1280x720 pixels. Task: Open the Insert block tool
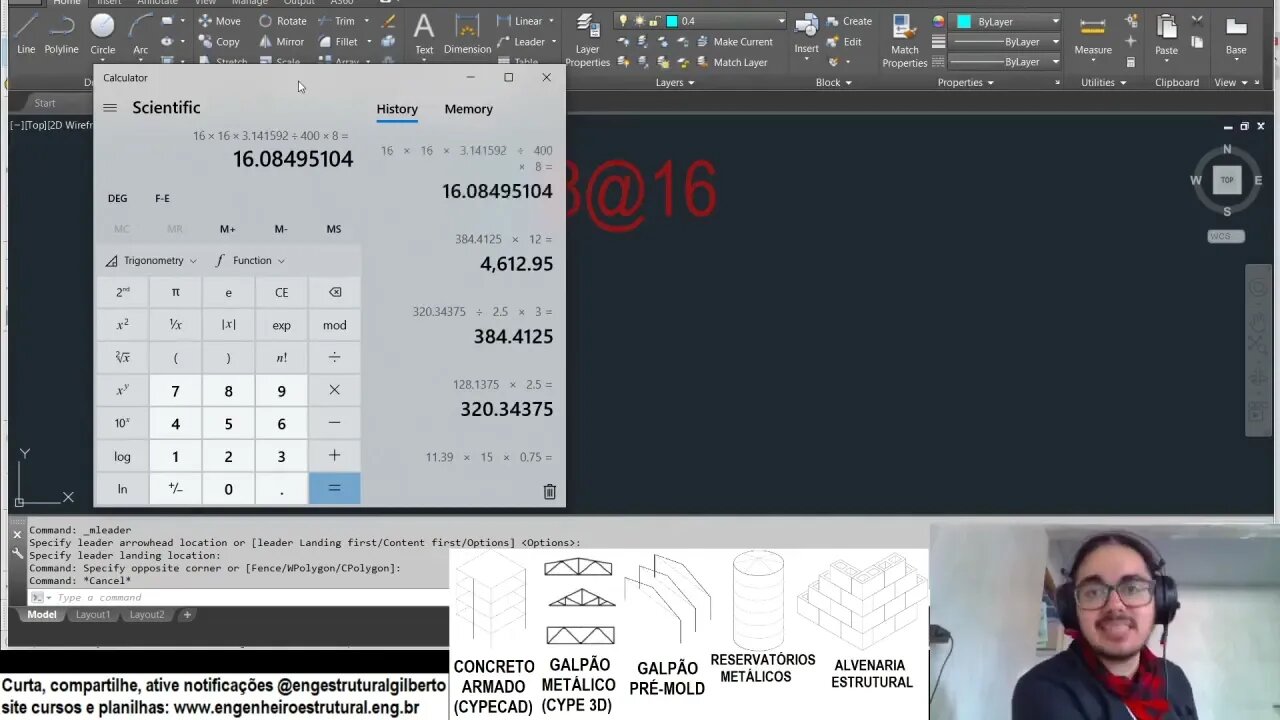[x=806, y=33]
